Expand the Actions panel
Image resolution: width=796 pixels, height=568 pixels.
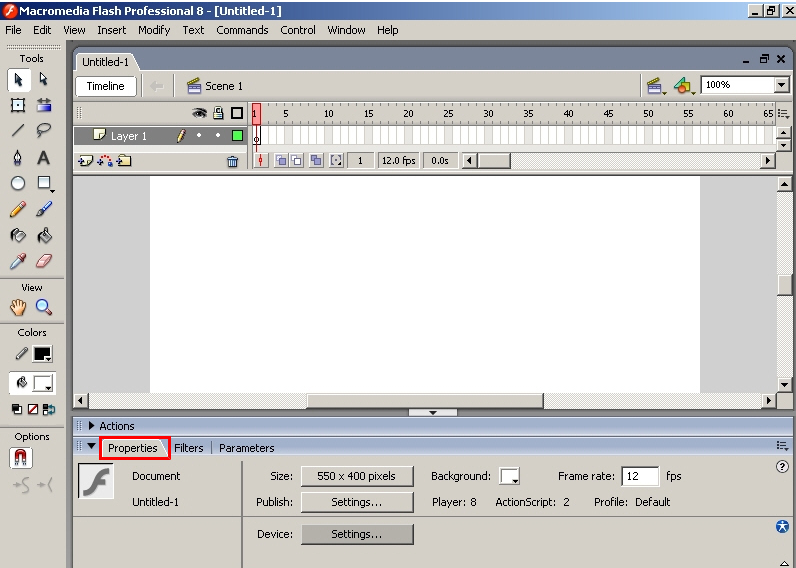point(92,425)
